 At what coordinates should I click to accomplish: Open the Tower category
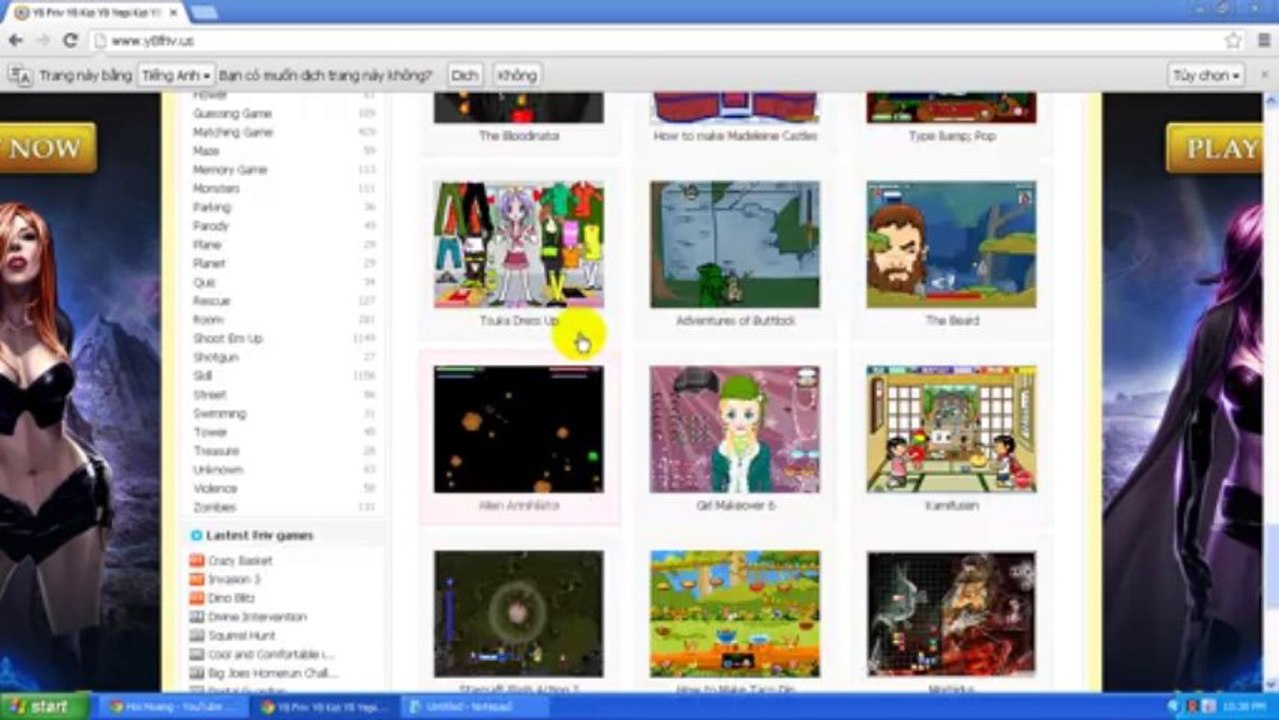[x=209, y=432]
